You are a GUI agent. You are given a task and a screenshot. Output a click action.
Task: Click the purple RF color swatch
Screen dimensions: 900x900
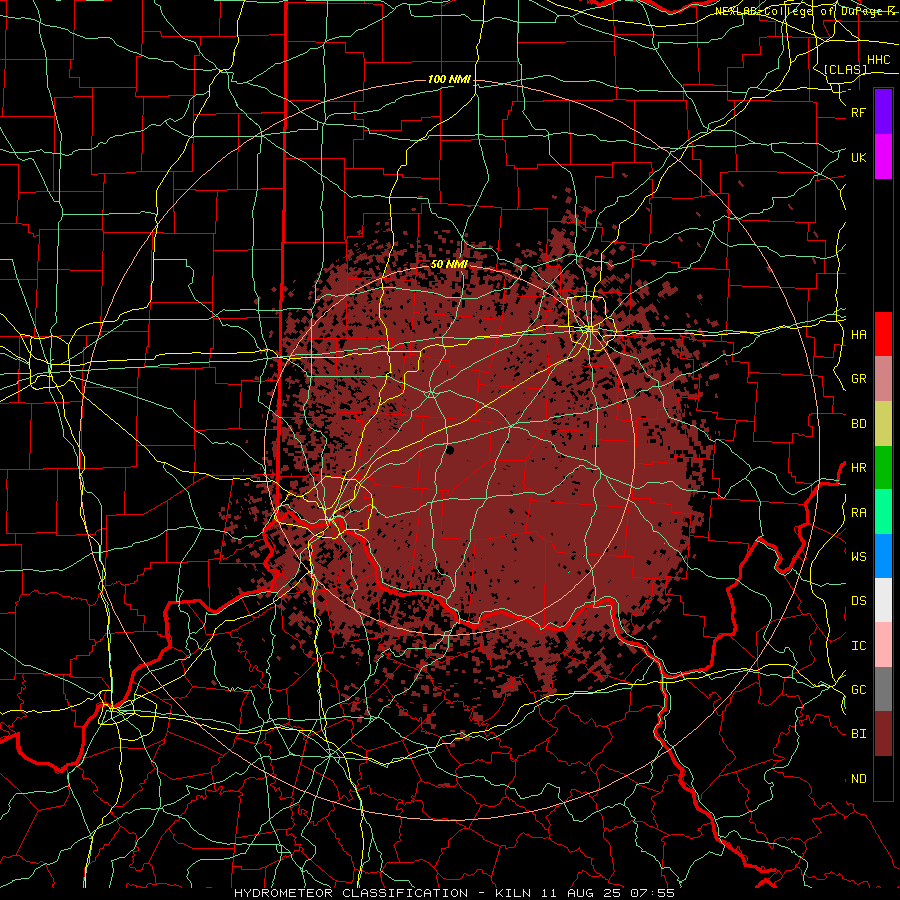coord(883,111)
